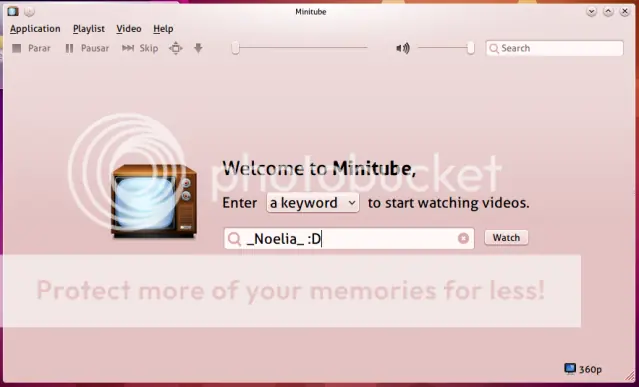
Task: Click the Pausar pause button
Action: pos(87,48)
